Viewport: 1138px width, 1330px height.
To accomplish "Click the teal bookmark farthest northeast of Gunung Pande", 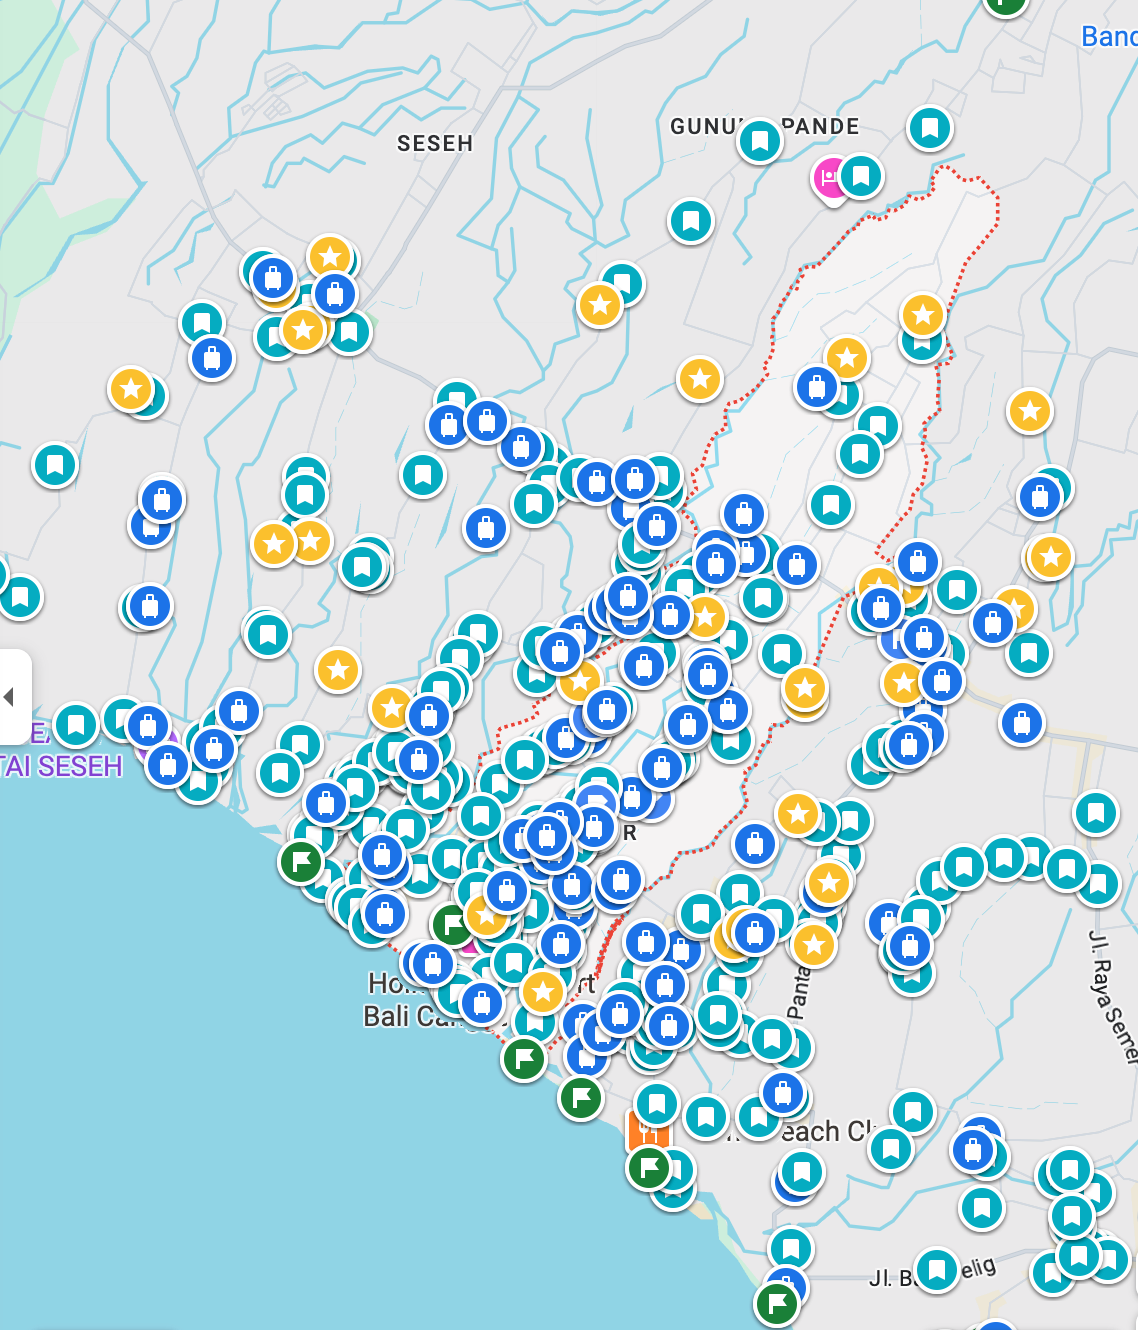I will tap(929, 128).
